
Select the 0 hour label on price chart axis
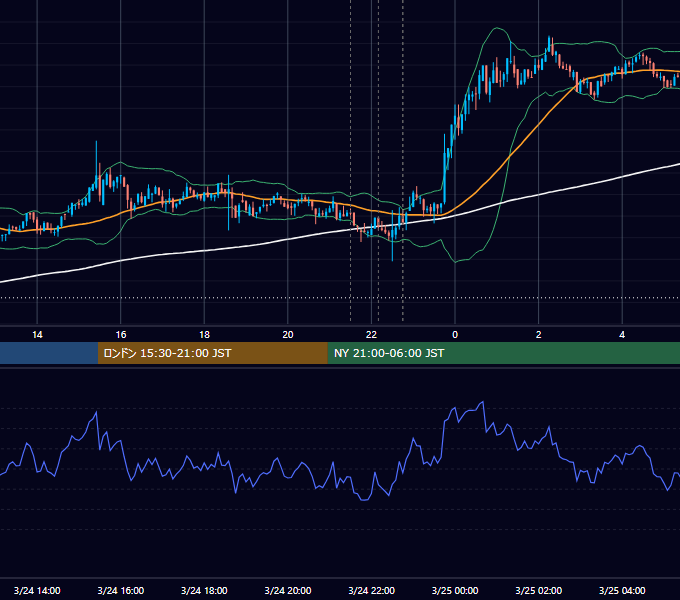point(455,335)
